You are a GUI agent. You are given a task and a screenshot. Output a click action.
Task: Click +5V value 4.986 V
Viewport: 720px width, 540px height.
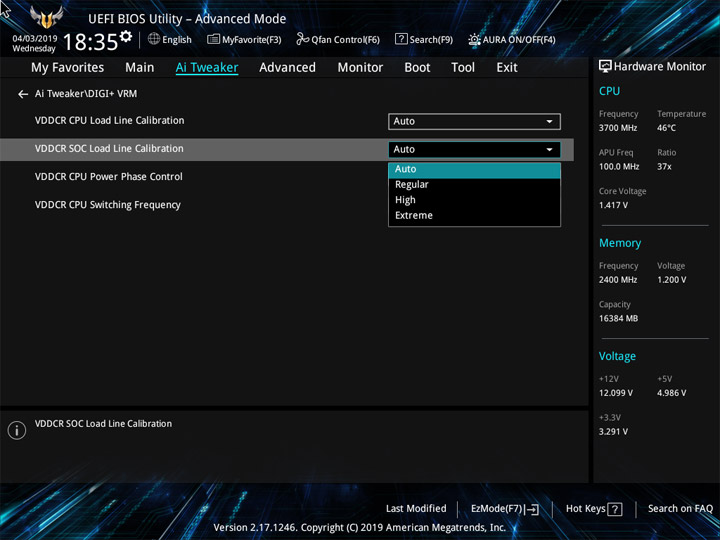pos(672,393)
